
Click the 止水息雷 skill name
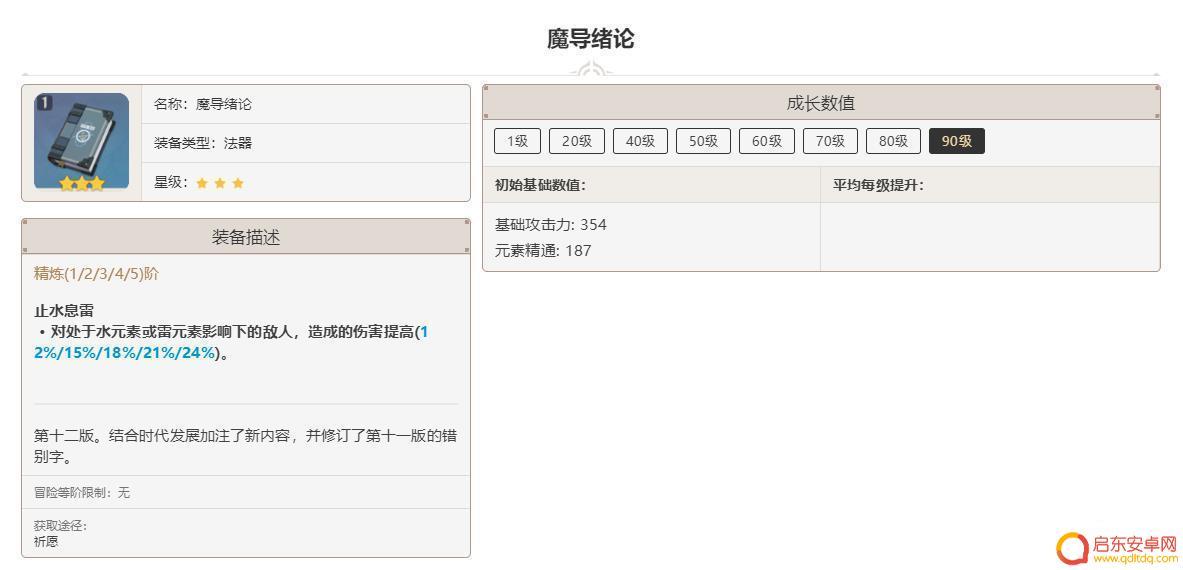coord(64,311)
